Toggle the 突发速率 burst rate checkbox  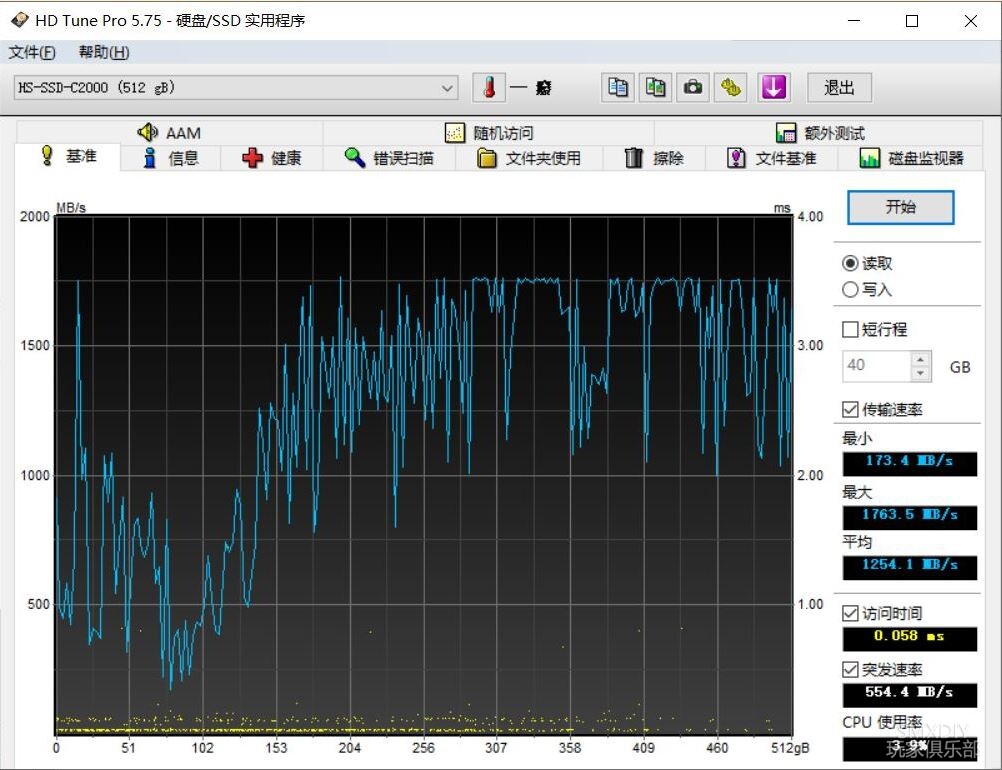tap(850, 669)
